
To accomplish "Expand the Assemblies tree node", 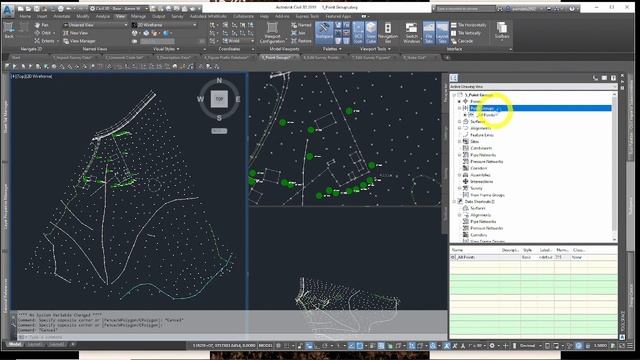I will tap(460, 175).
